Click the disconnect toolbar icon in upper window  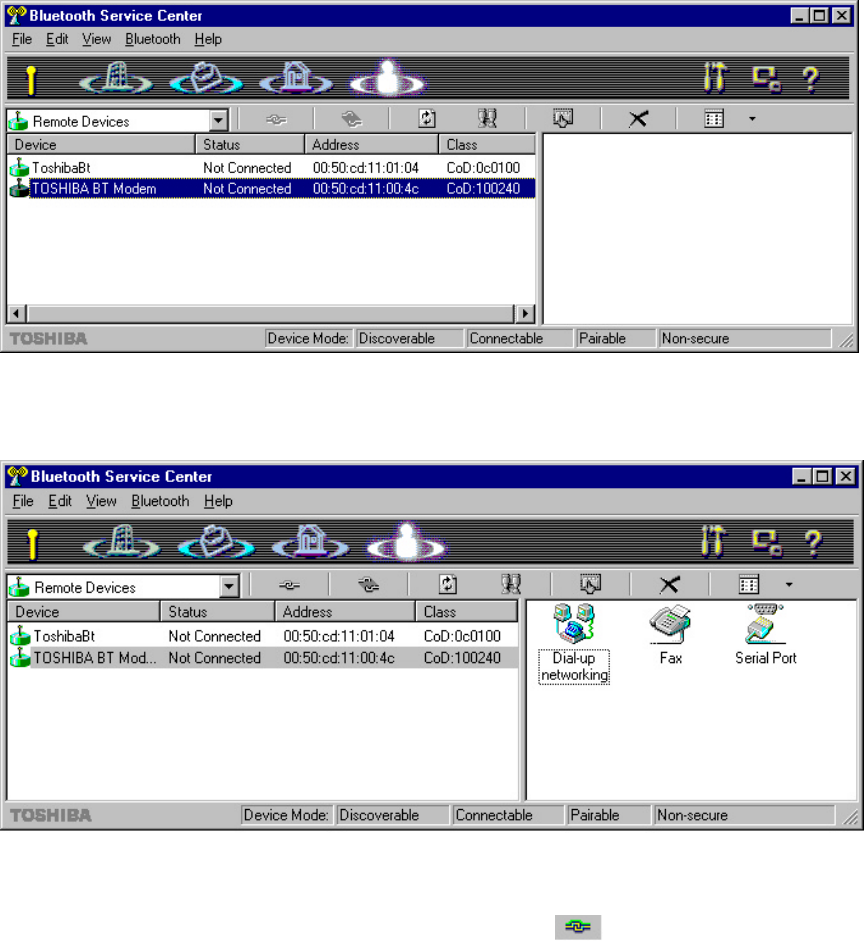[x=352, y=119]
